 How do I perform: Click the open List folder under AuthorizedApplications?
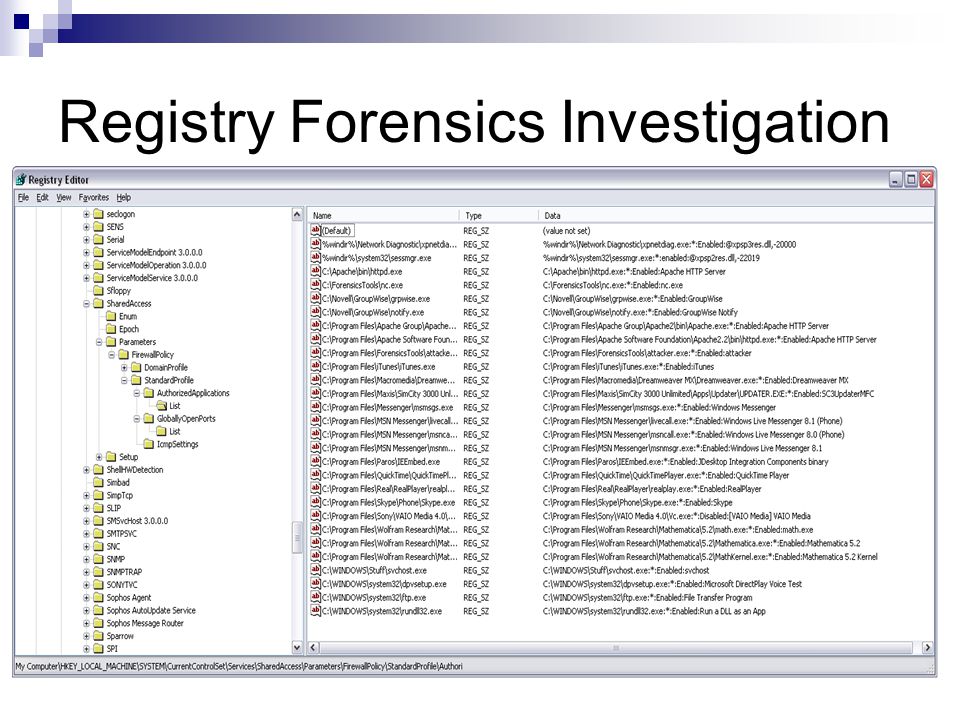[162, 406]
